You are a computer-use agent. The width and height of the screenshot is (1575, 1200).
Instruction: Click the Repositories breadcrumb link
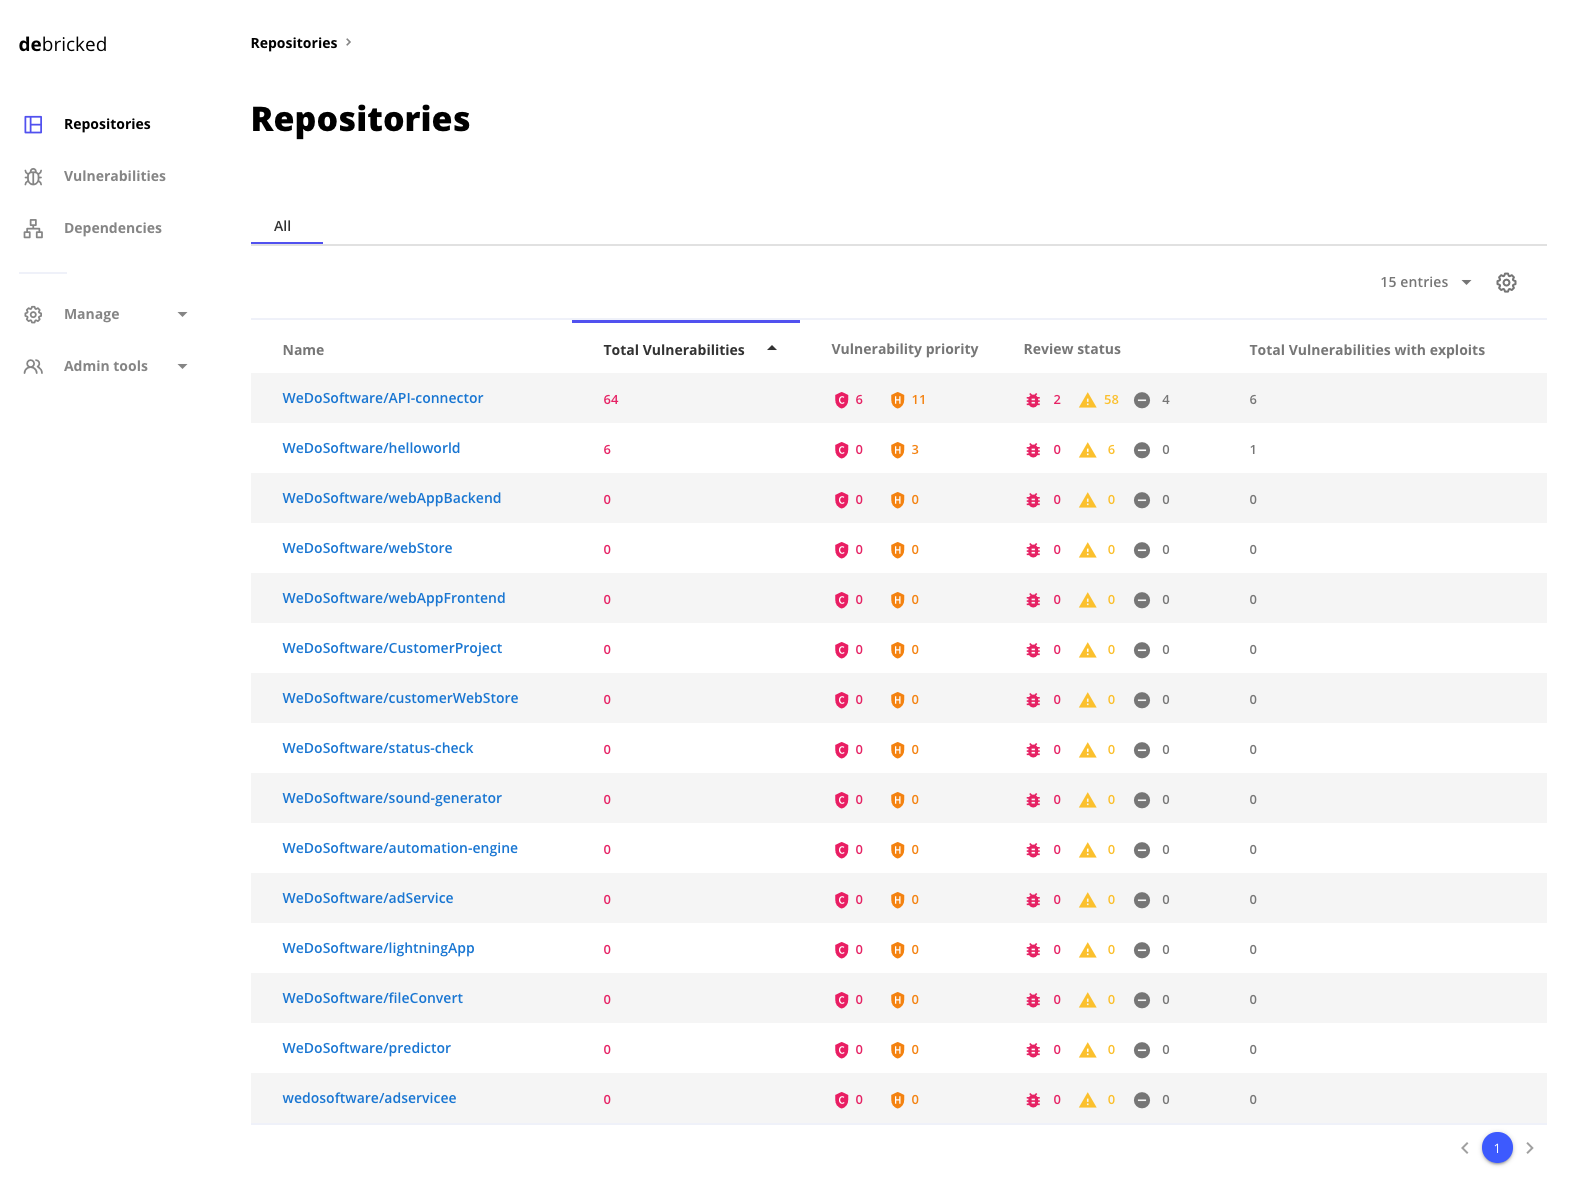(294, 43)
